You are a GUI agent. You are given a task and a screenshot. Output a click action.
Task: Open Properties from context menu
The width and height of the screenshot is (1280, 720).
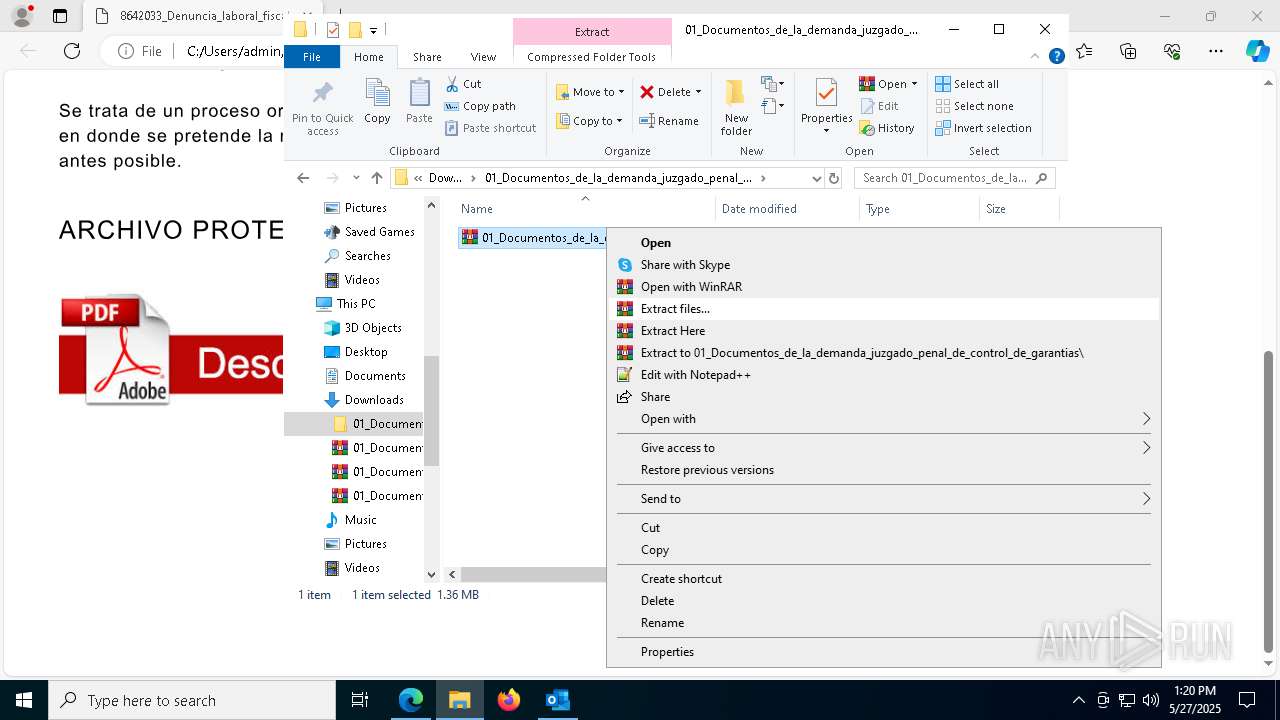coord(883,652)
